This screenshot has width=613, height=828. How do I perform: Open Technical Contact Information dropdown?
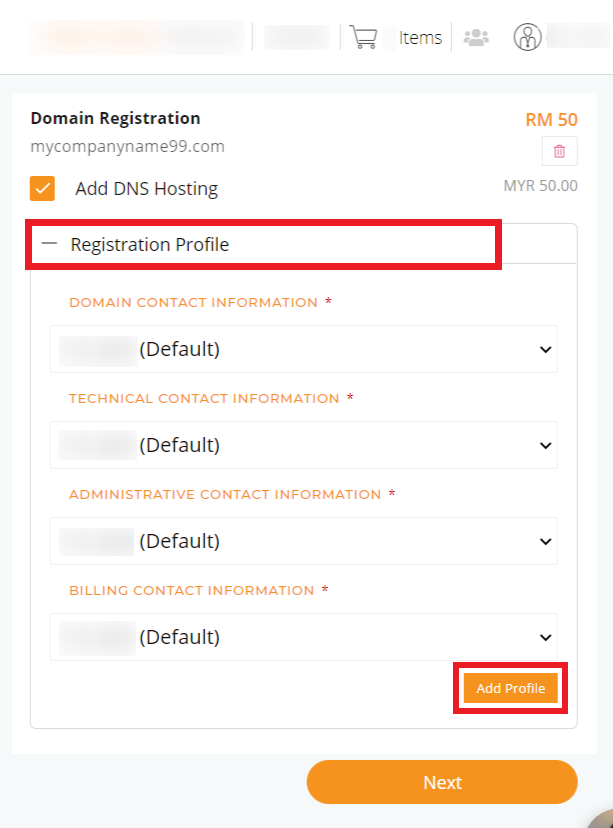(304, 445)
